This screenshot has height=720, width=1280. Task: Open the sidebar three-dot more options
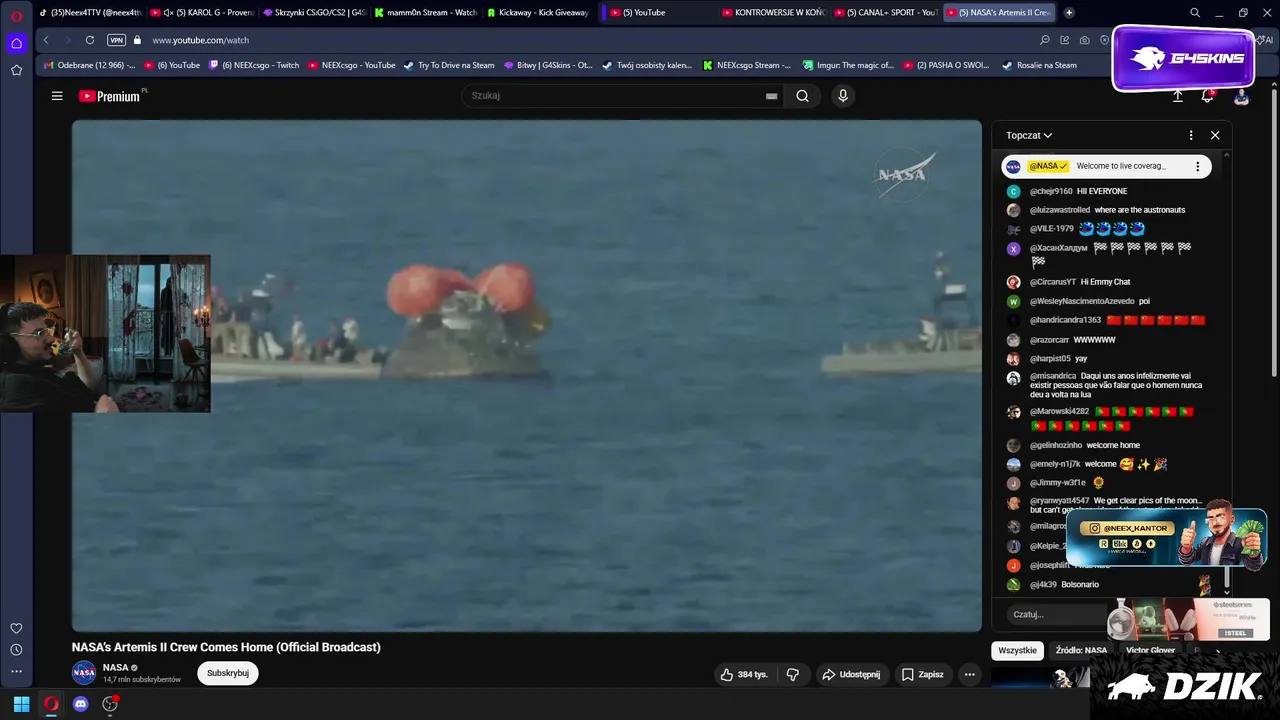[16, 671]
